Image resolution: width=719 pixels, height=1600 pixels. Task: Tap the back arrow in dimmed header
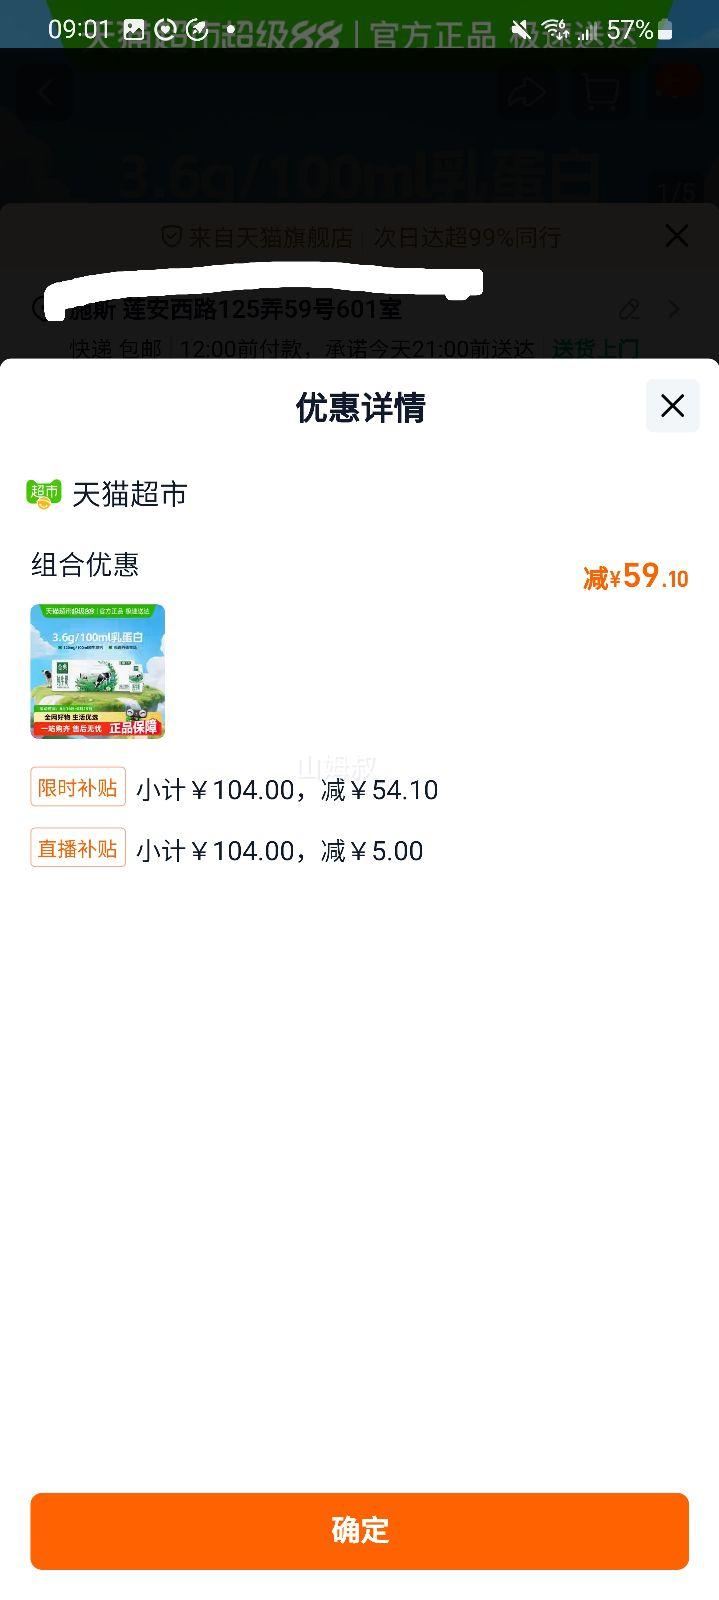45,93
